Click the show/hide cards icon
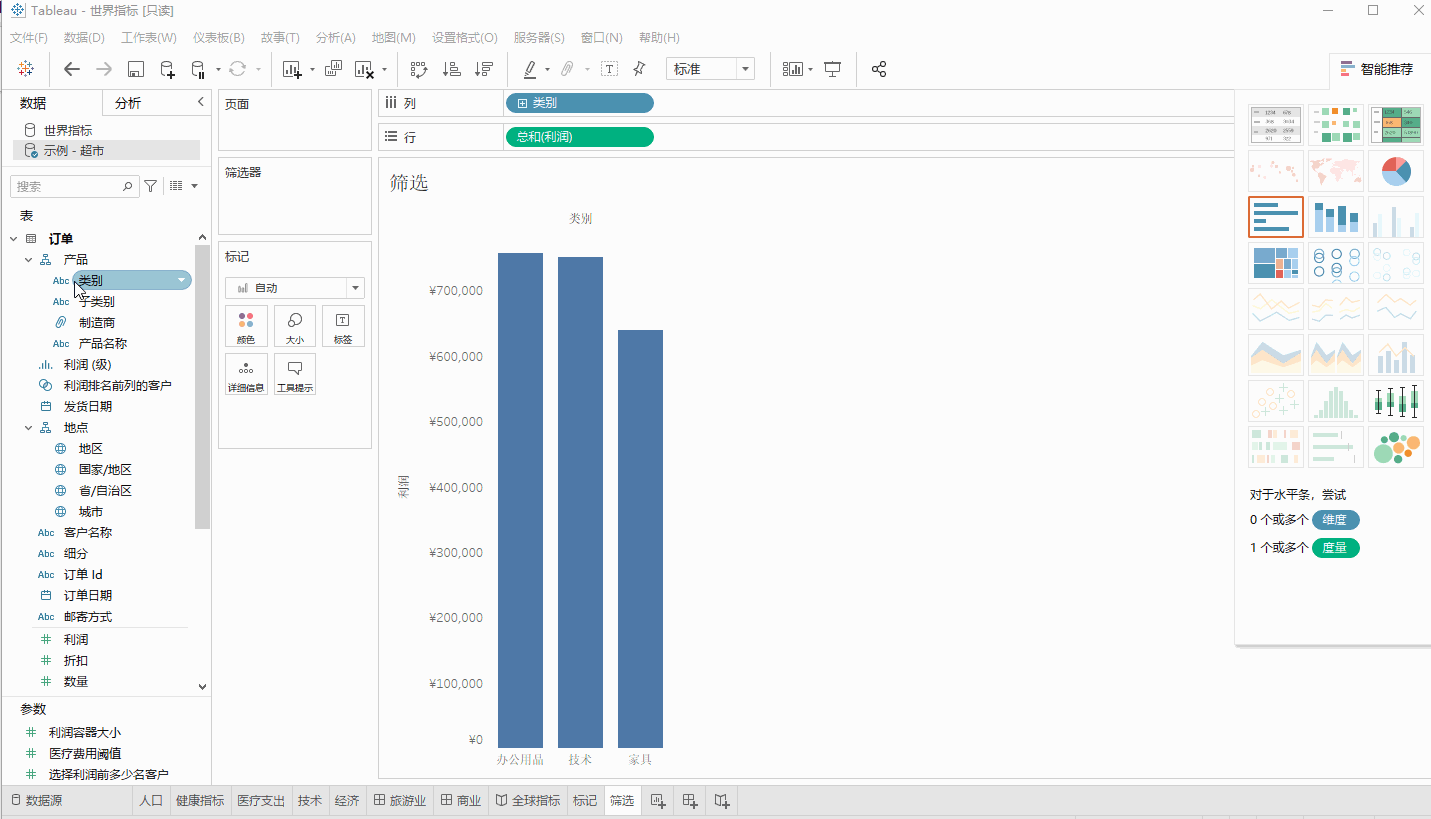This screenshot has height=819, width=1431. coord(793,69)
